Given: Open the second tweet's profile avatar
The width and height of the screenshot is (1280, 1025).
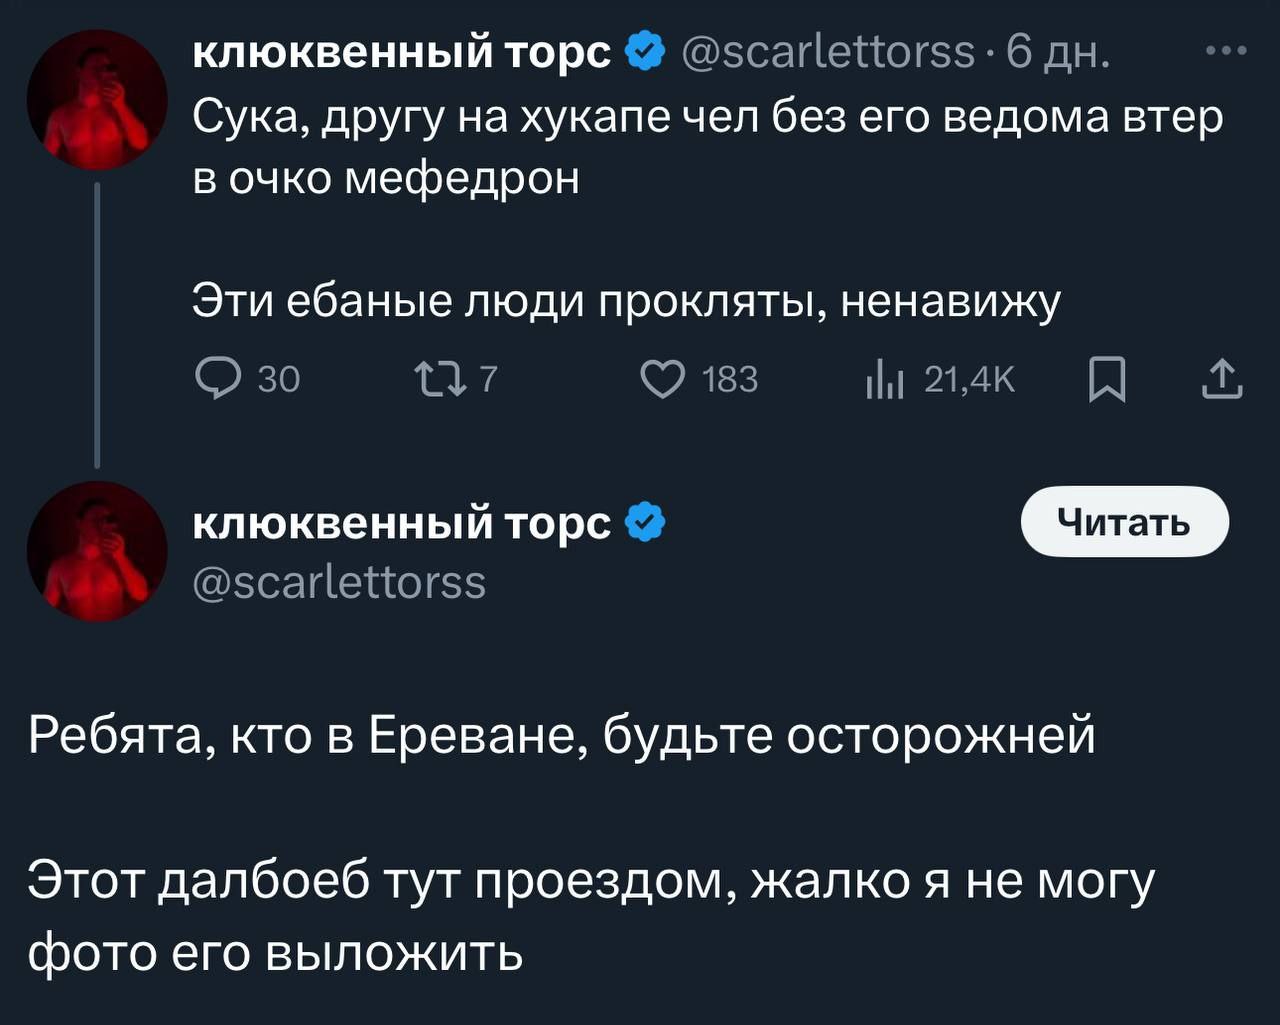Looking at the screenshot, I should (97, 551).
